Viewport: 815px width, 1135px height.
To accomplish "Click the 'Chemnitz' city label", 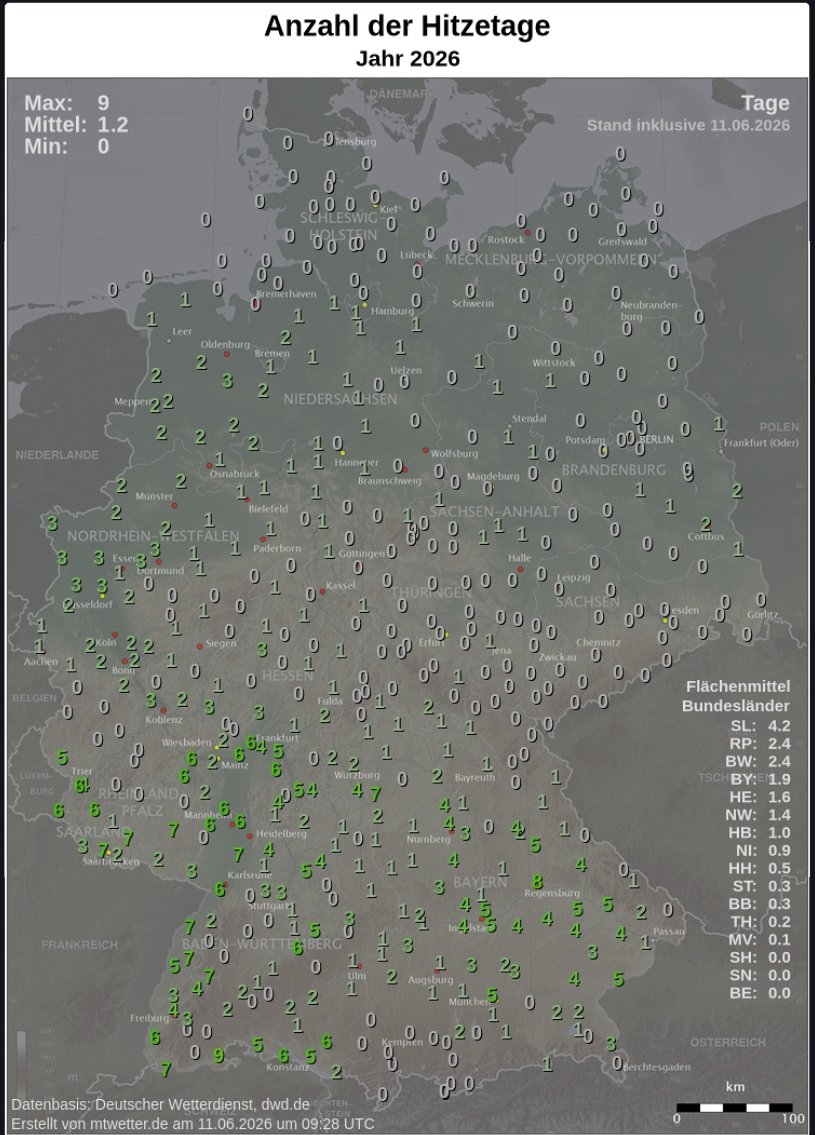I will (x=598, y=642).
